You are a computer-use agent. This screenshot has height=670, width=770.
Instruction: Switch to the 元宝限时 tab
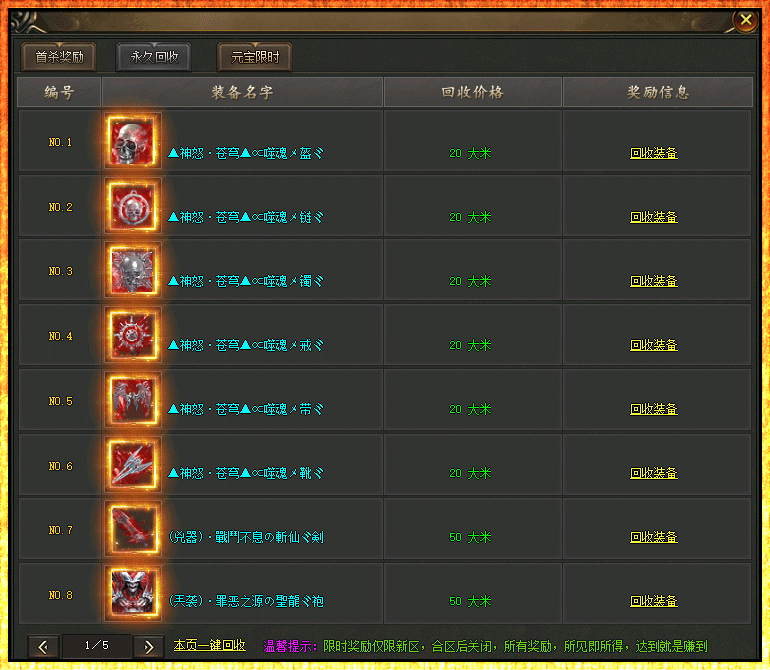[x=255, y=57]
